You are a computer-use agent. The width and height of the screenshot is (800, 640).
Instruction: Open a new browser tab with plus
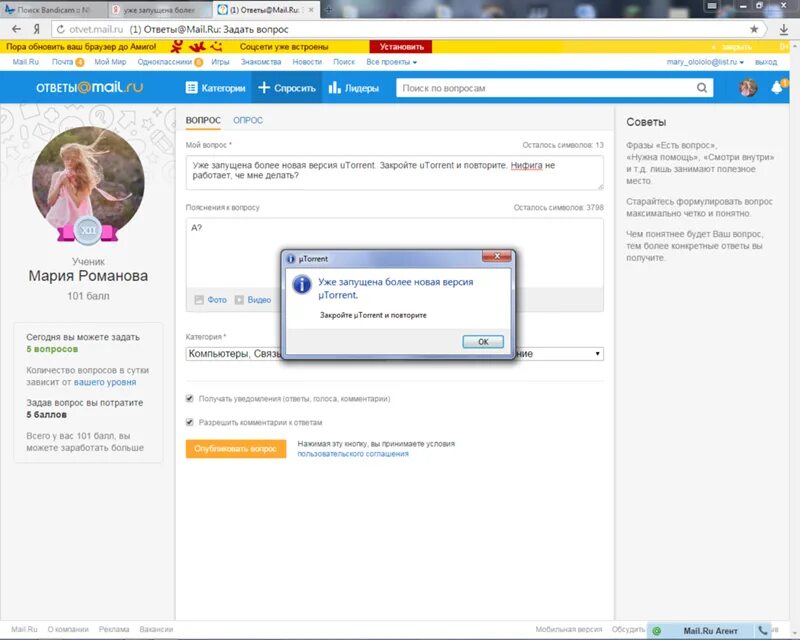pos(329,9)
